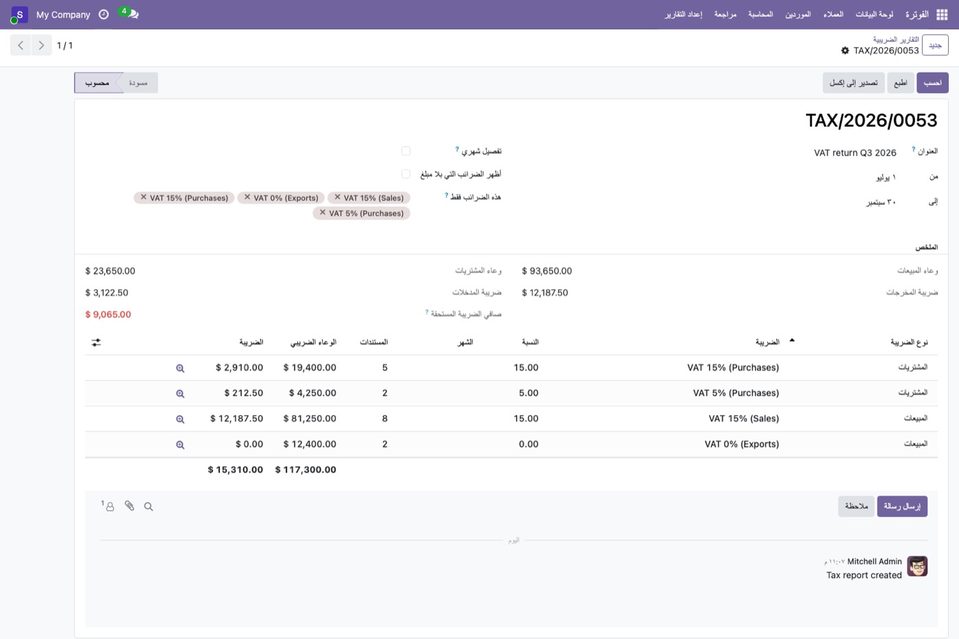Open details magnifier for VAT 15% (Purchases) row

coord(180,368)
